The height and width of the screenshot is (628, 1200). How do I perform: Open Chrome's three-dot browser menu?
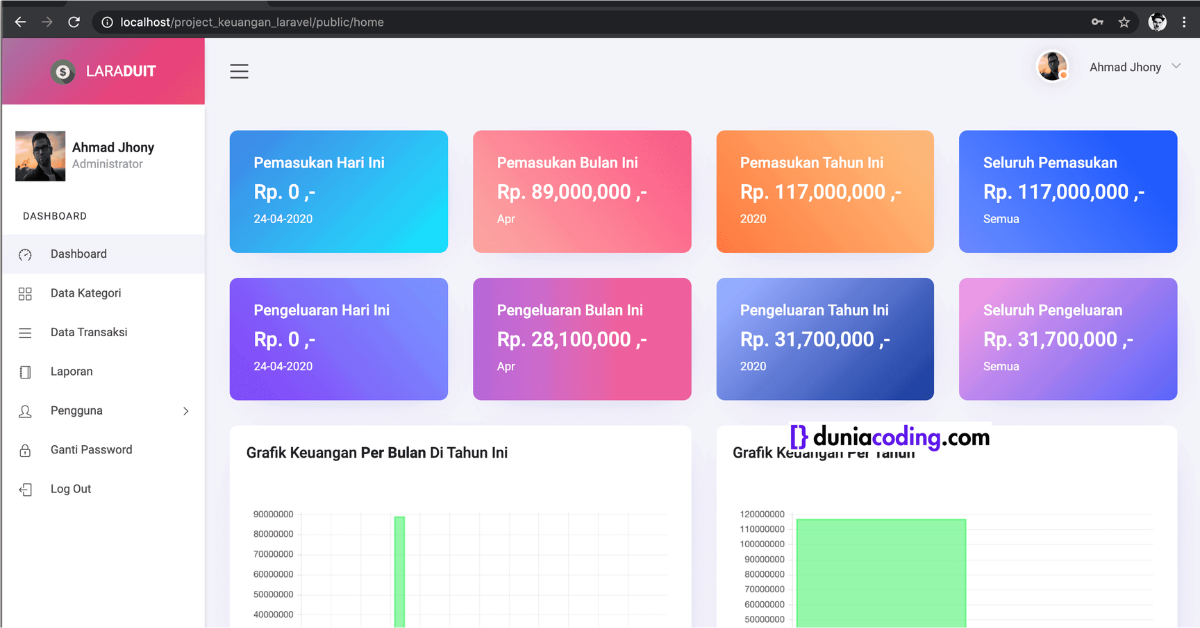1183,21
